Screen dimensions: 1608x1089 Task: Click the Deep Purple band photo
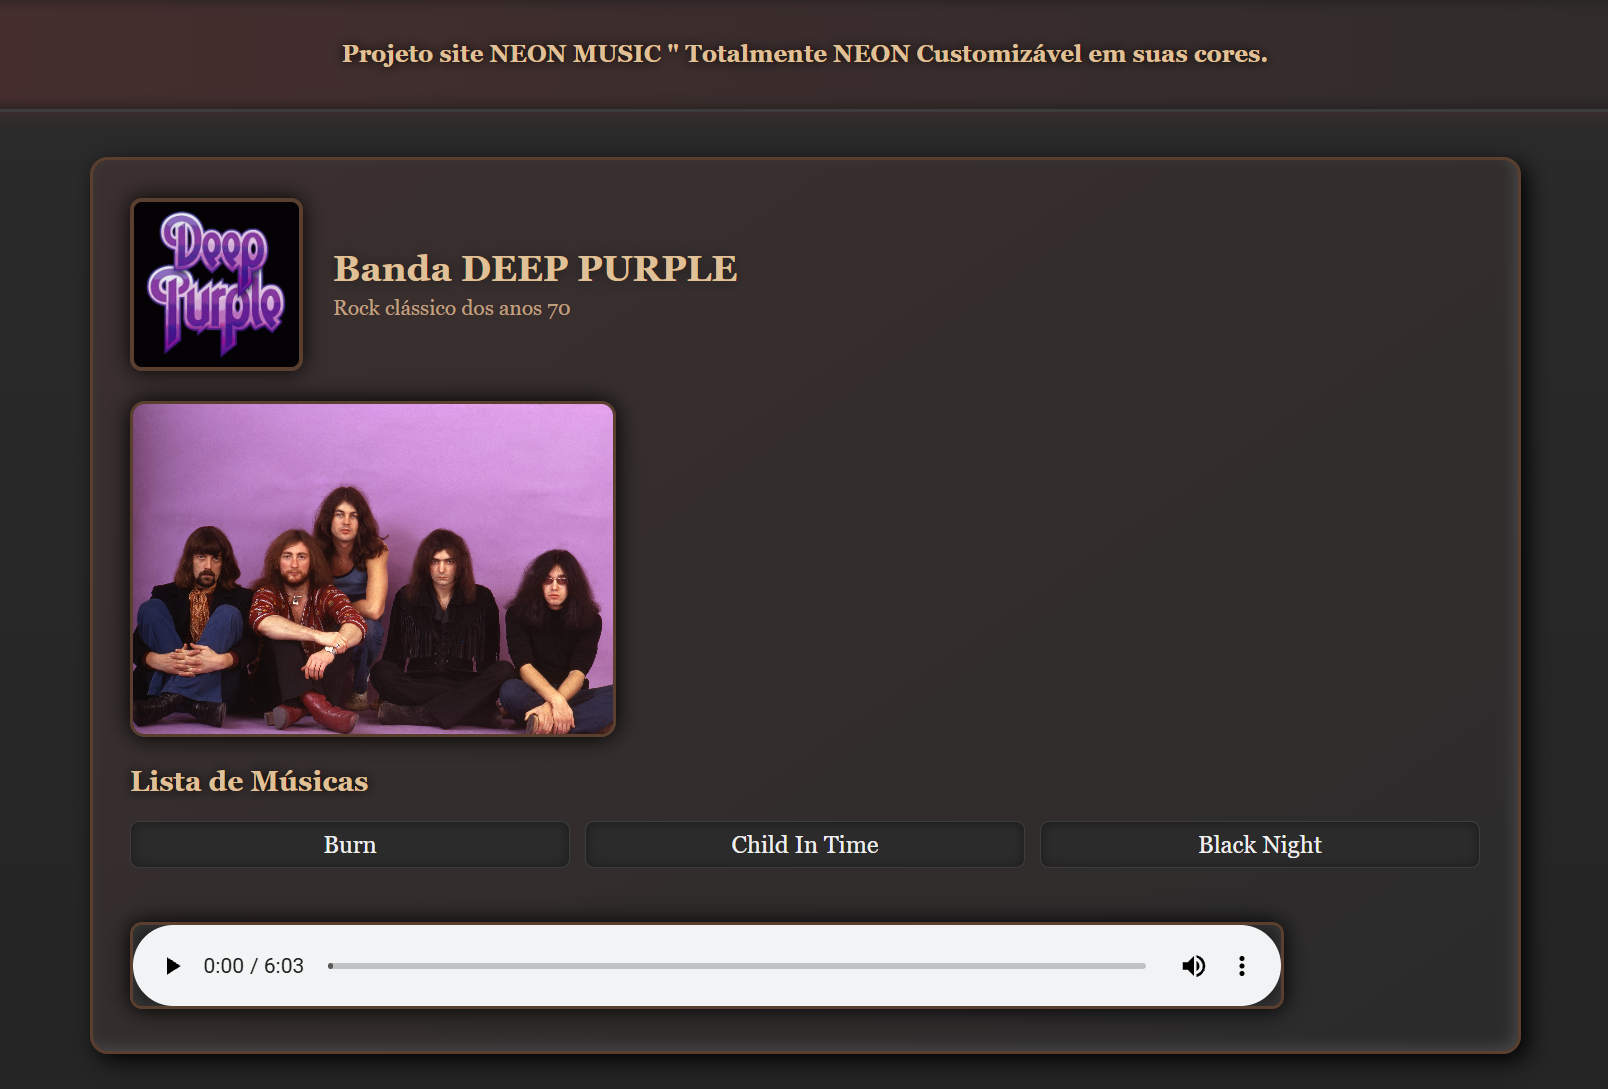(373, 569)
